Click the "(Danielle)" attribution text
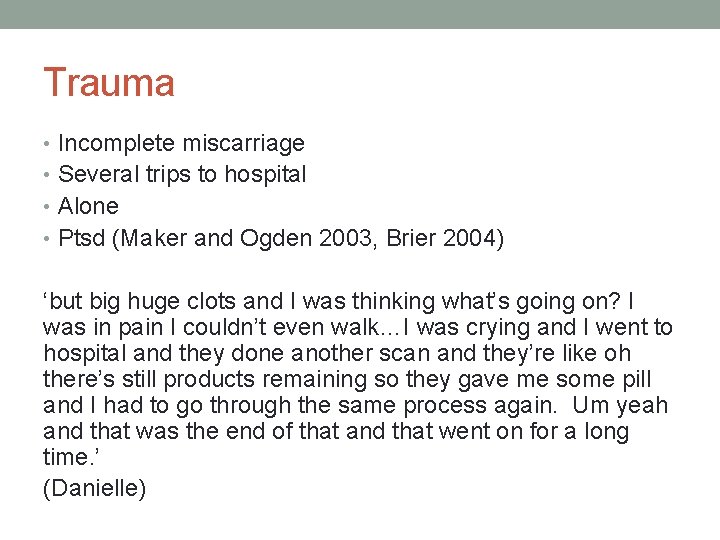Image resolution: width=720 pixels, height=540 pixels. tap(95, 490)
